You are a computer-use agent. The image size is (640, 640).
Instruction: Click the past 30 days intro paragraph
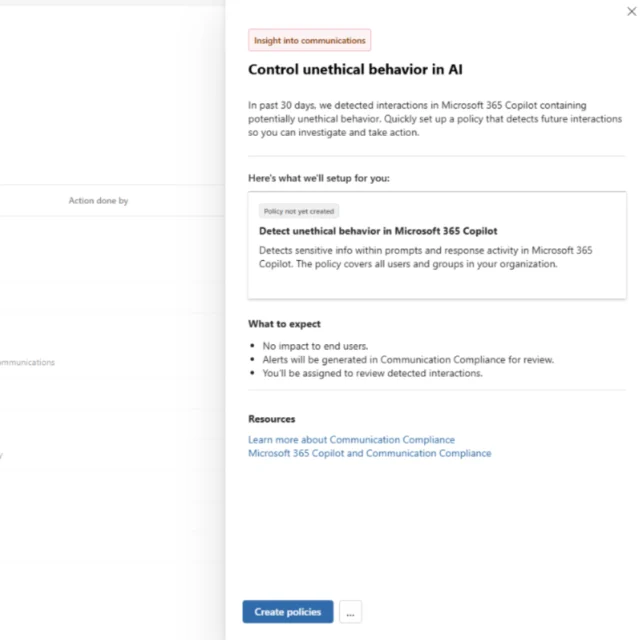[432, 118]
